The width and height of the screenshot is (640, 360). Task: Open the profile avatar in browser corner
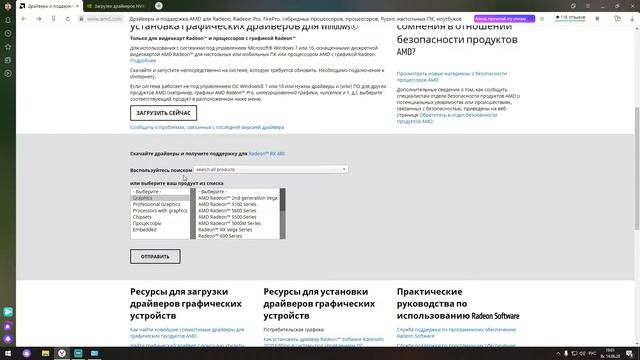[x=8, y=6]
